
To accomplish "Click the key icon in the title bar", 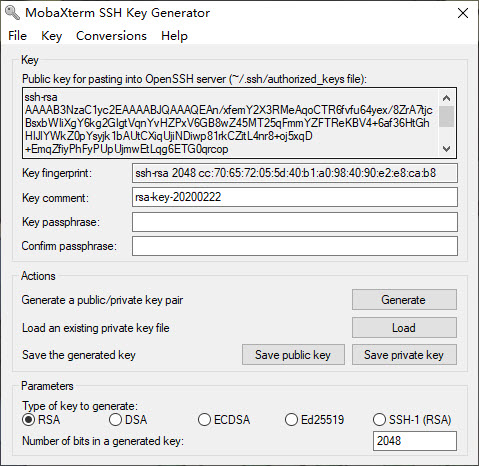I will pos(12,13).
